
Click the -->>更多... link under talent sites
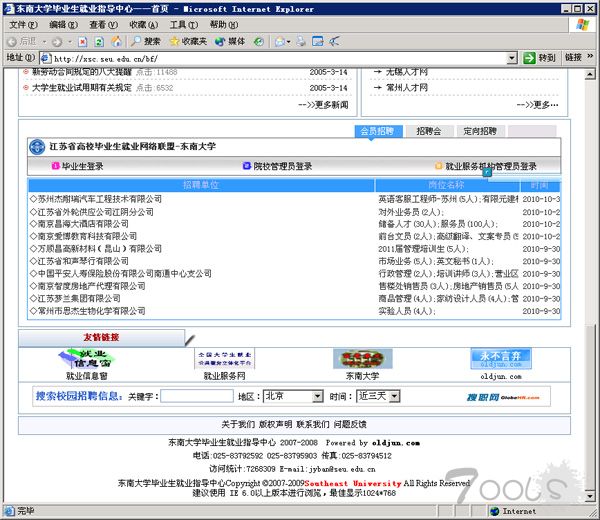pyautogui.click(x=538, y=104)
